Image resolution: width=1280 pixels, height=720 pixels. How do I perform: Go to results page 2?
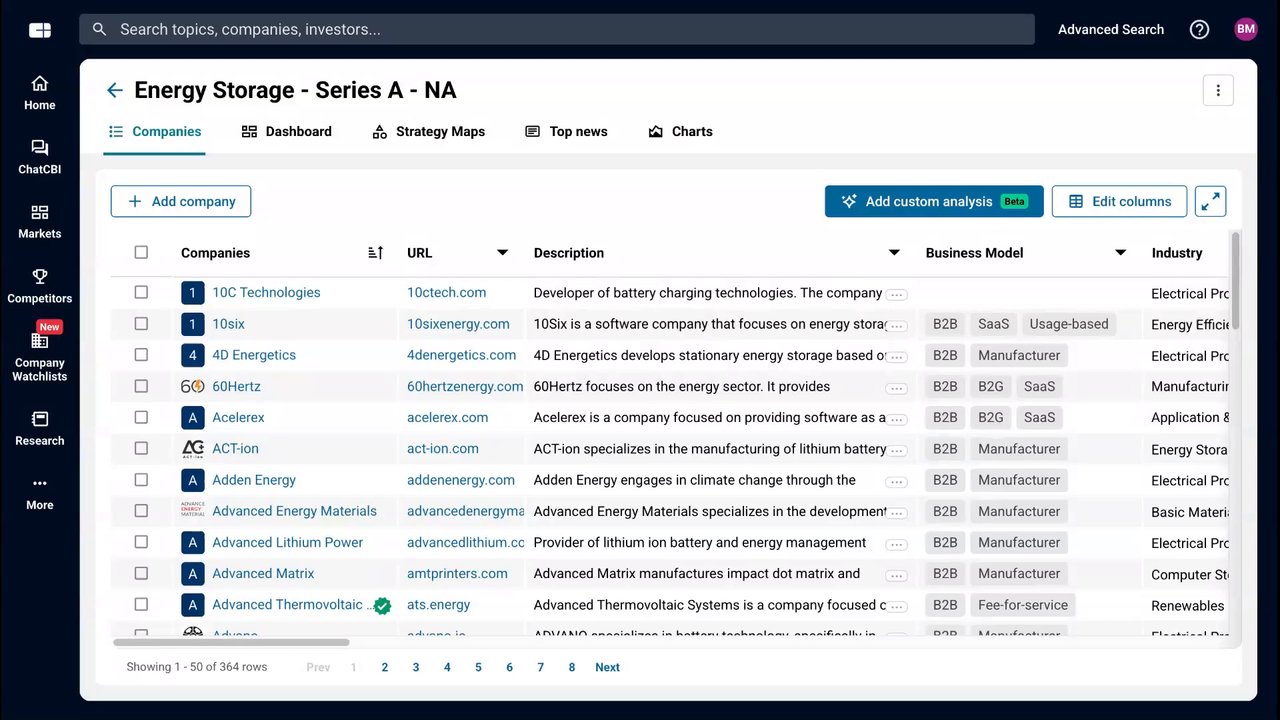(x=384, y=667)
